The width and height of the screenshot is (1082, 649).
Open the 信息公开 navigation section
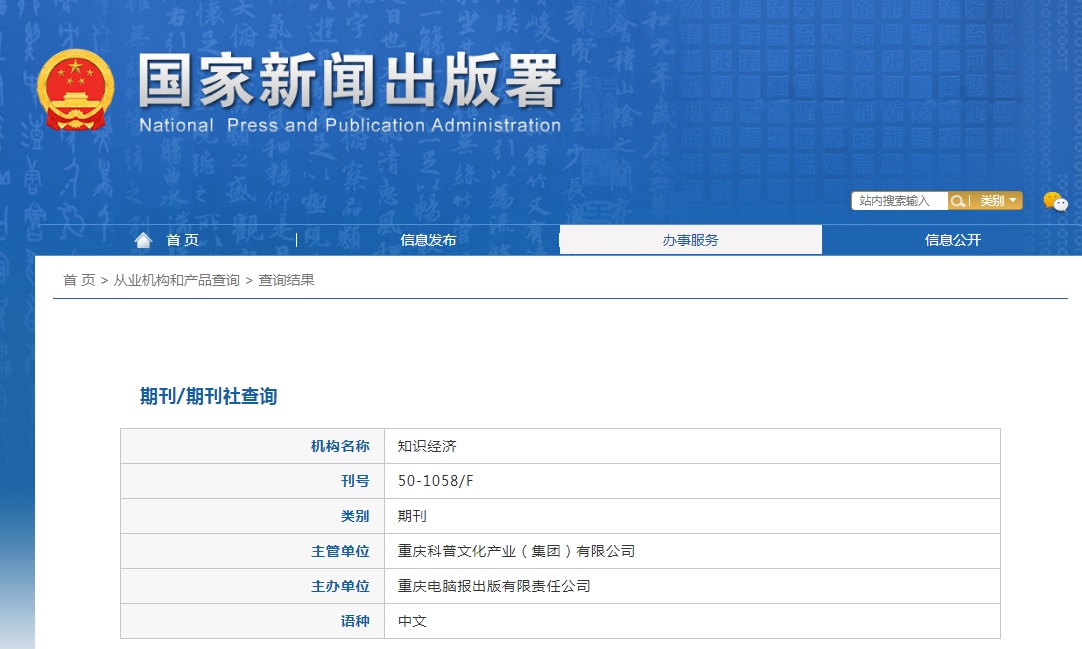point(951,240)
